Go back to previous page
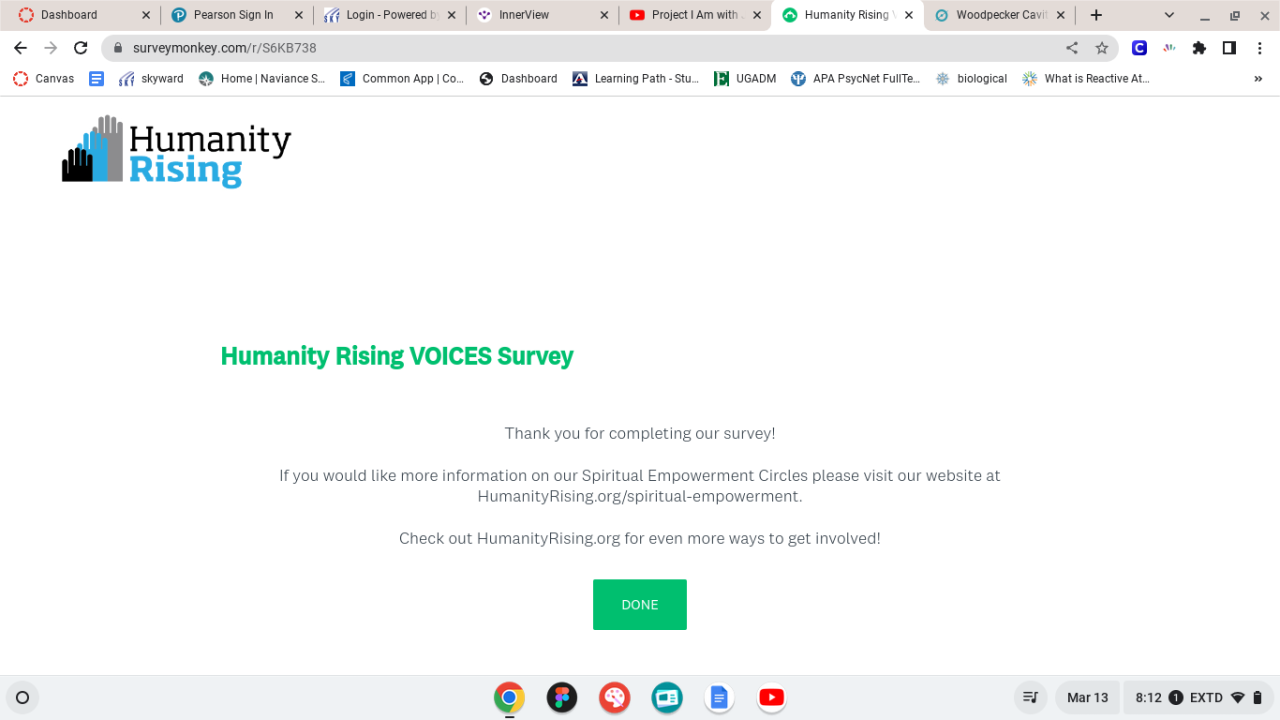This screenshot has width=1280, height=720. (20, 48)
